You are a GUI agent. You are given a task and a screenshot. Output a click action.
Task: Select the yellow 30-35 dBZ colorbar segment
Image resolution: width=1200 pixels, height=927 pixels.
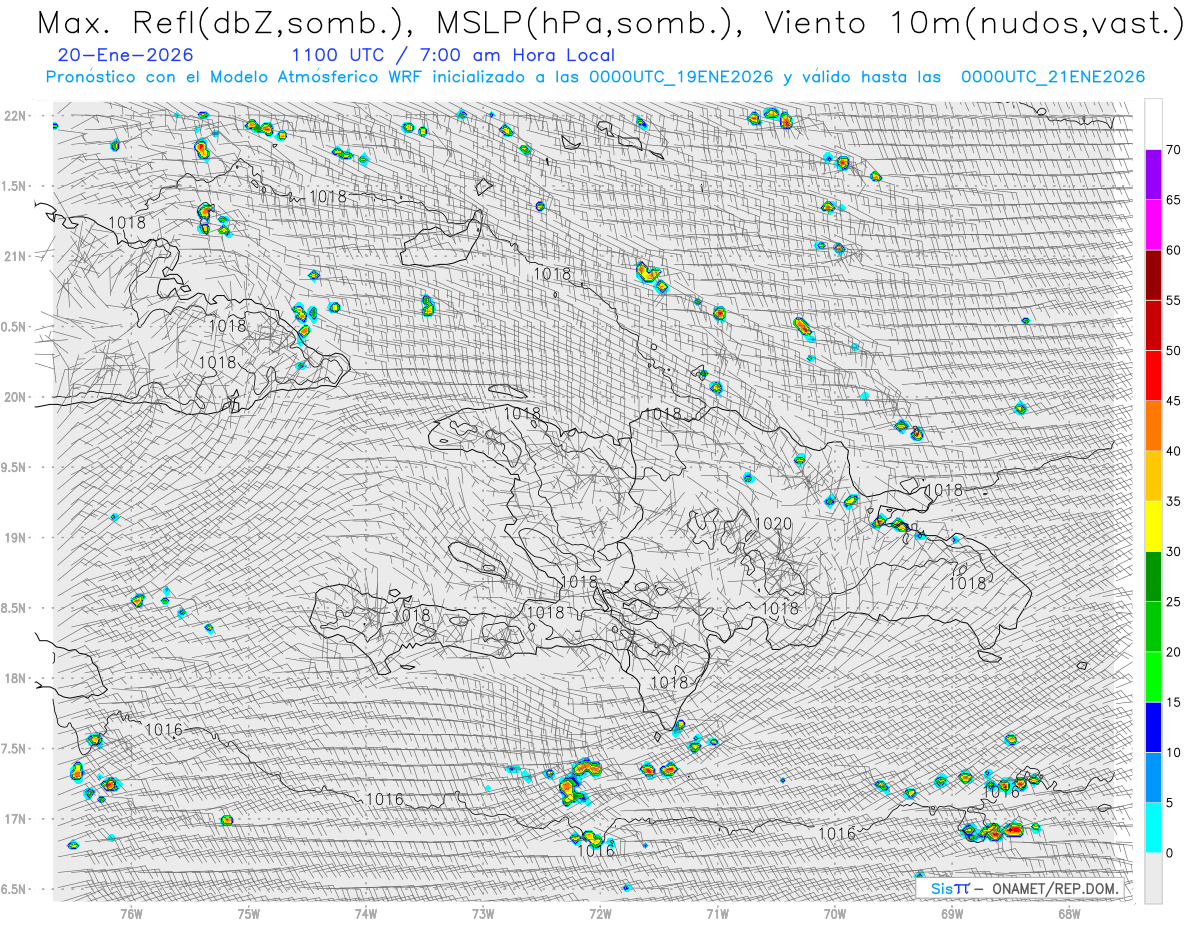[1153, 526]
